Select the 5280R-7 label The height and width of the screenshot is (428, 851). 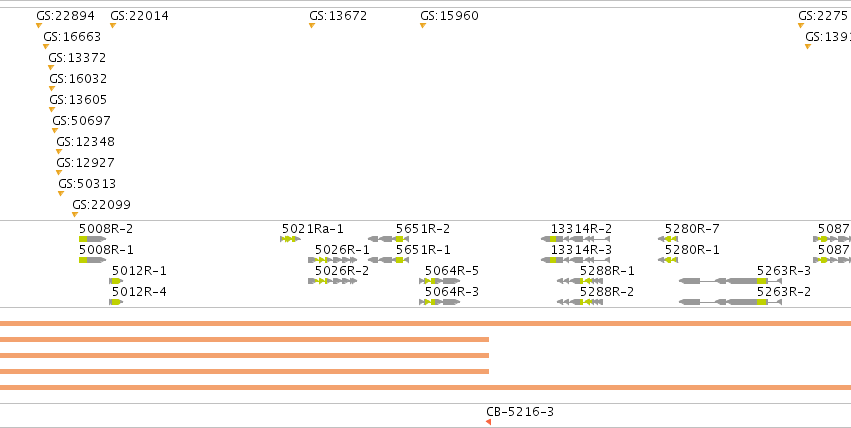(692, 229)
